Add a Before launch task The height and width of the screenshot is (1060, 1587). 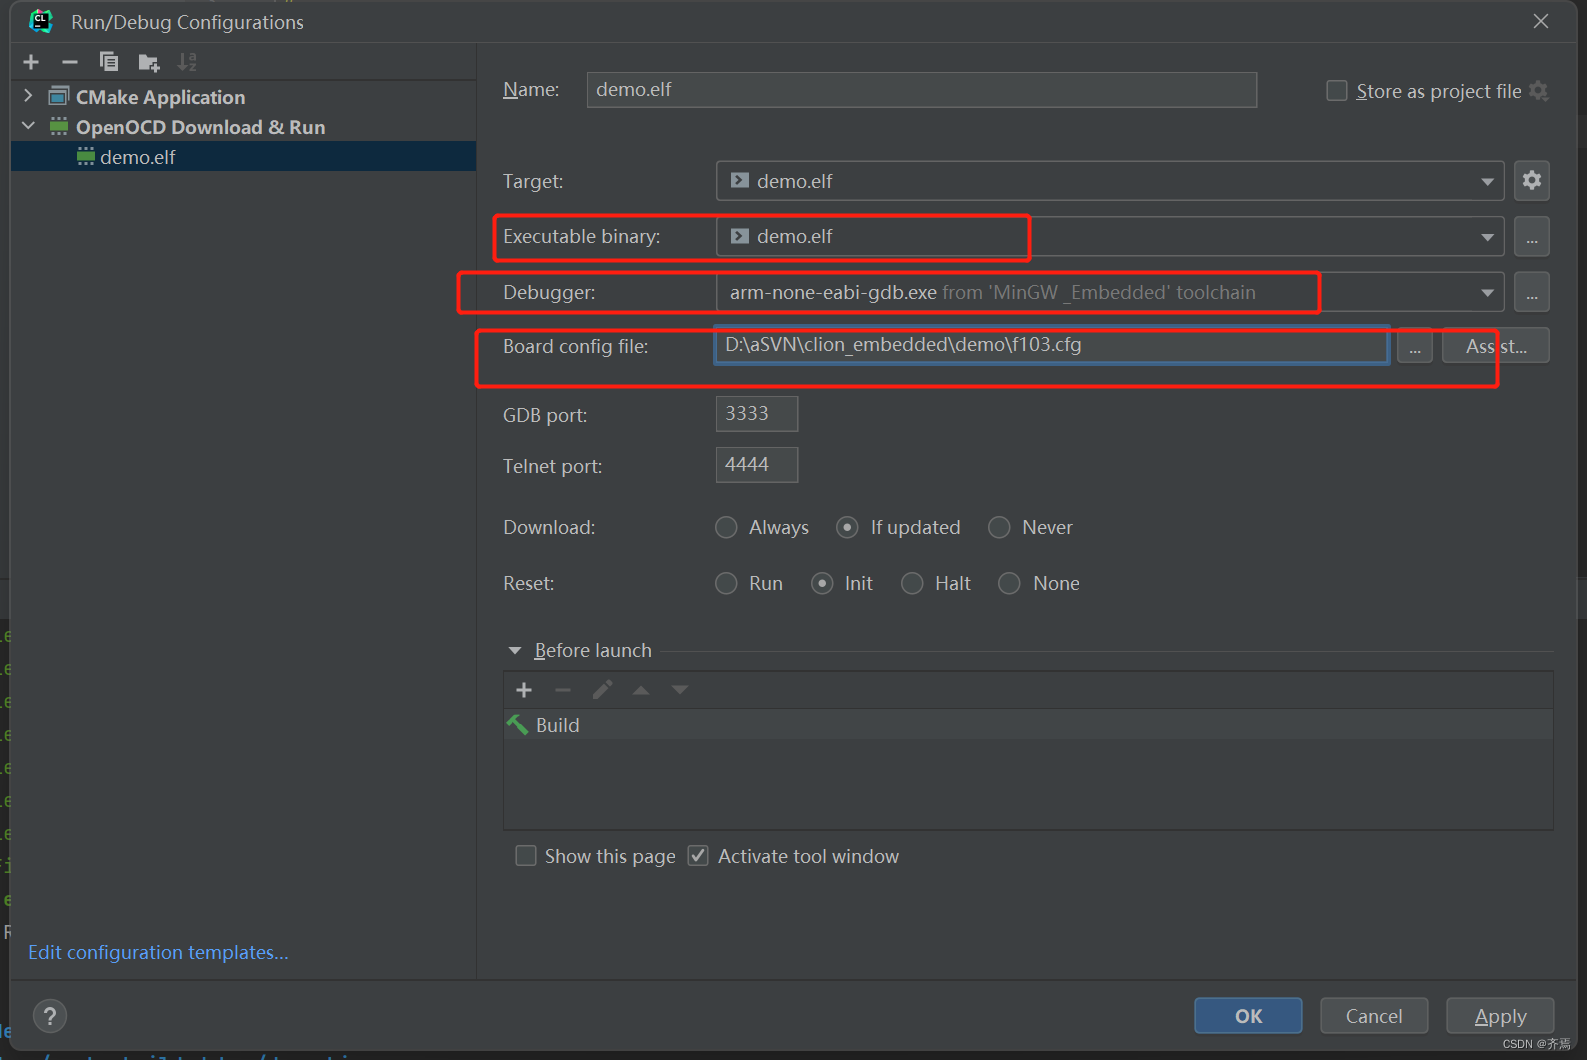(524, 690)
